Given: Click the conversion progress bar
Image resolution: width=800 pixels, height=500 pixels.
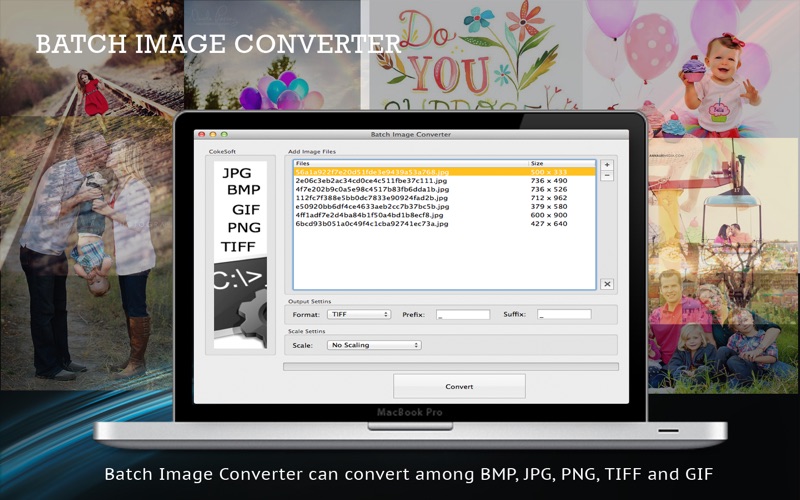Looking at the screenshot, I should point(451,367).
